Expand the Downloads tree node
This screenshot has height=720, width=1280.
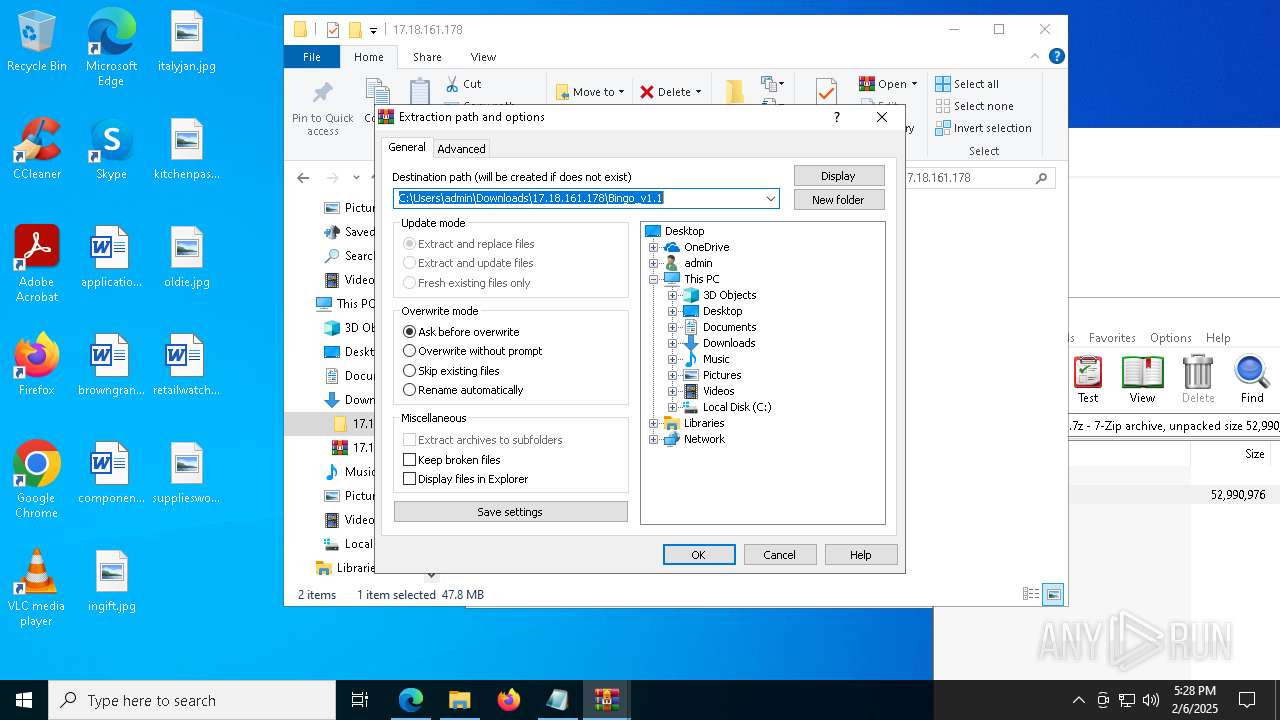point(673,343)
